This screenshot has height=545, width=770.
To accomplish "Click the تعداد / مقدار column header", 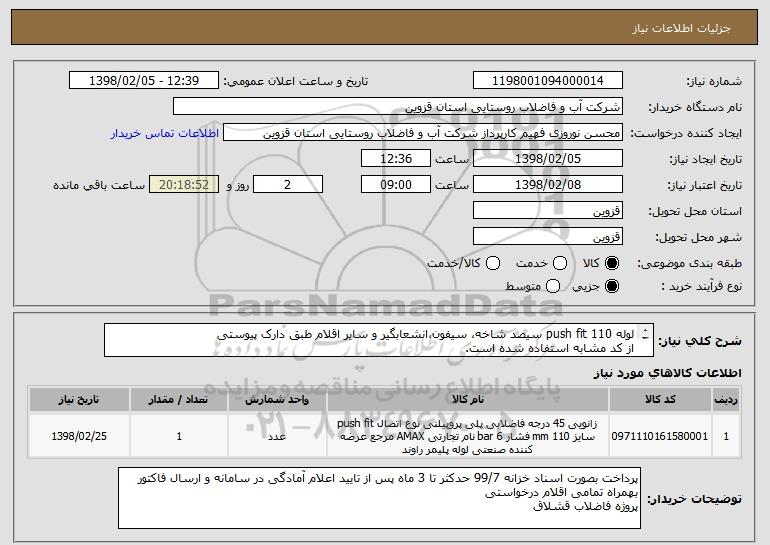I will tap(179, 400).
